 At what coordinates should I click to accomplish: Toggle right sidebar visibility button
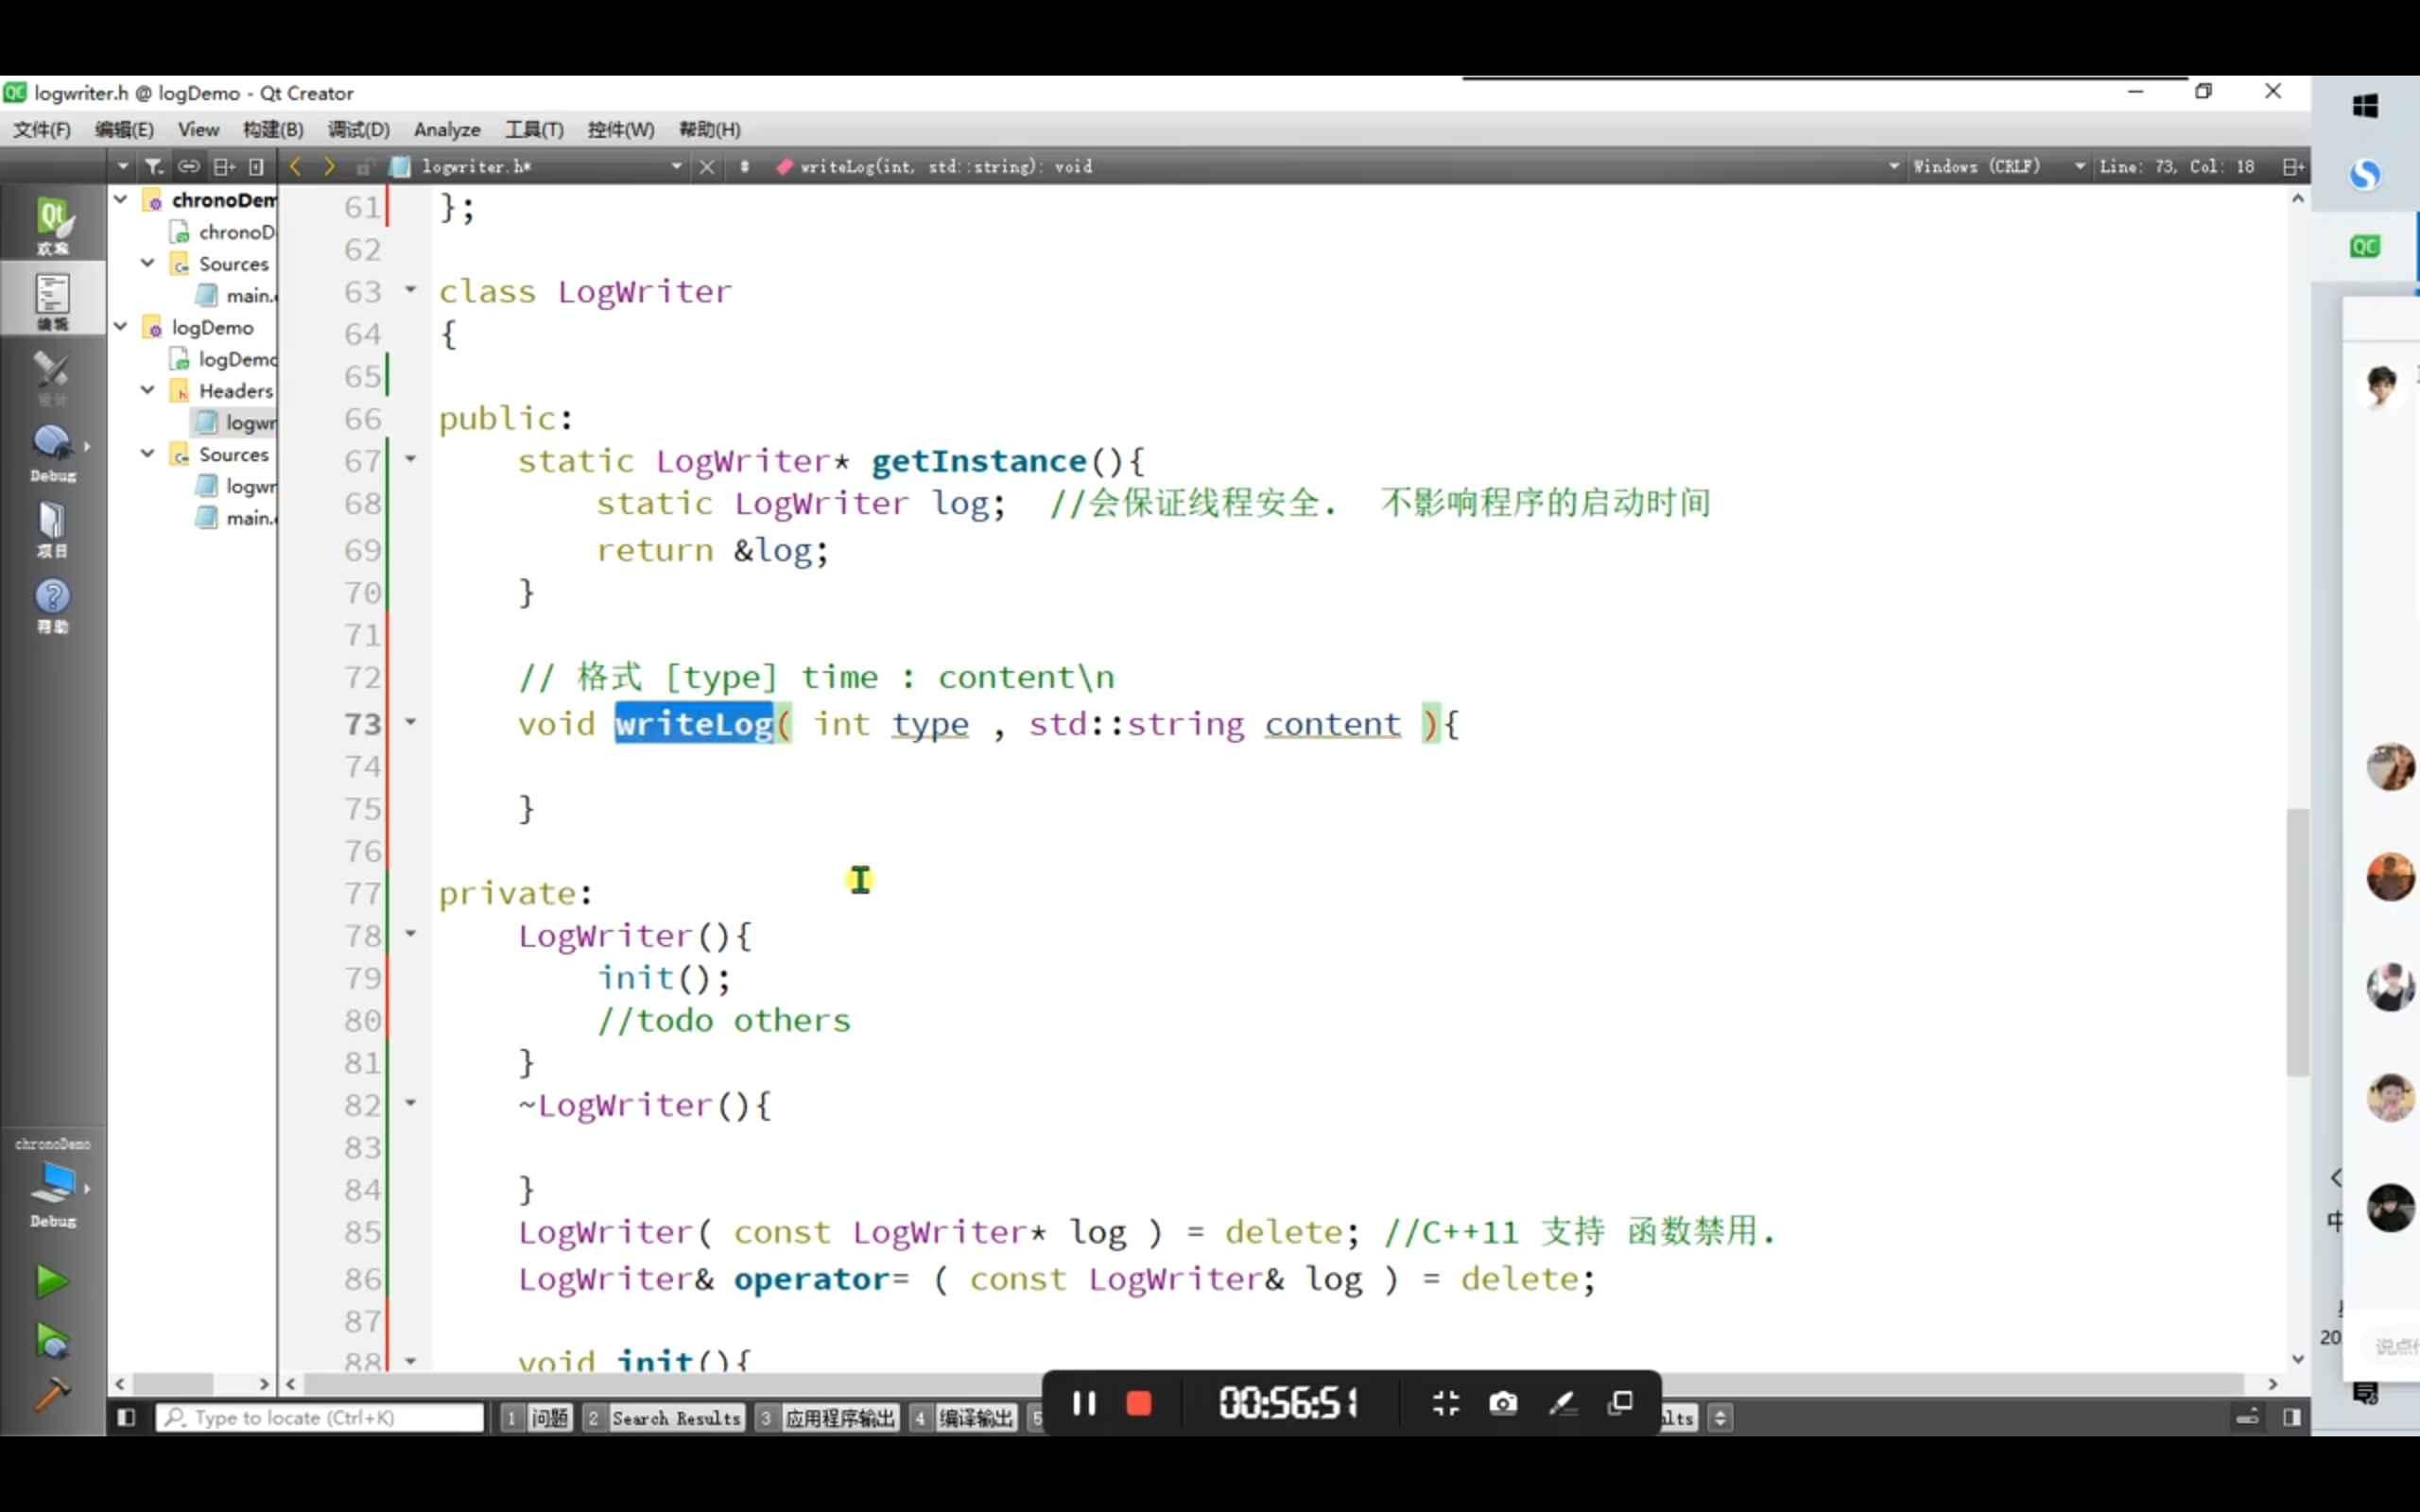pos(2292,1417)
